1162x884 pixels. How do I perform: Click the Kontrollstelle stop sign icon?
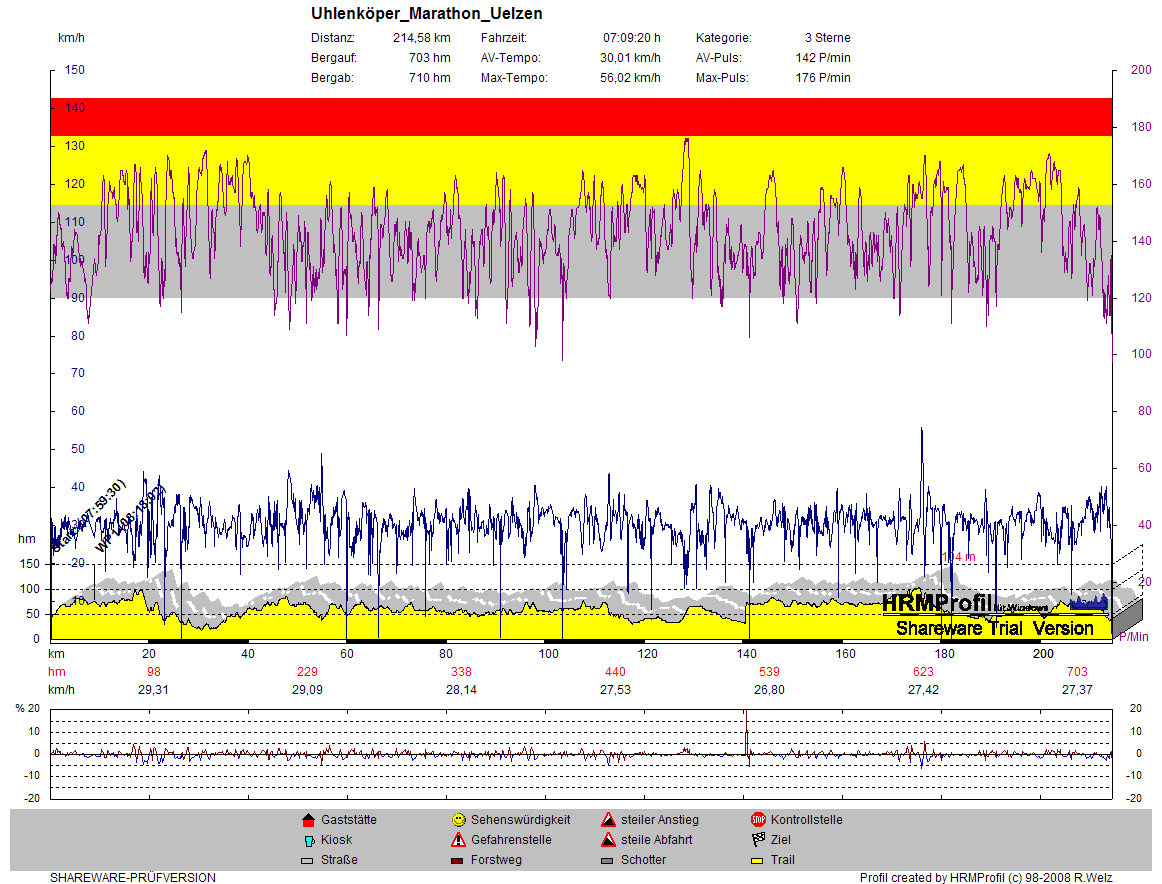pyautogui.click(x=758, y=820)
